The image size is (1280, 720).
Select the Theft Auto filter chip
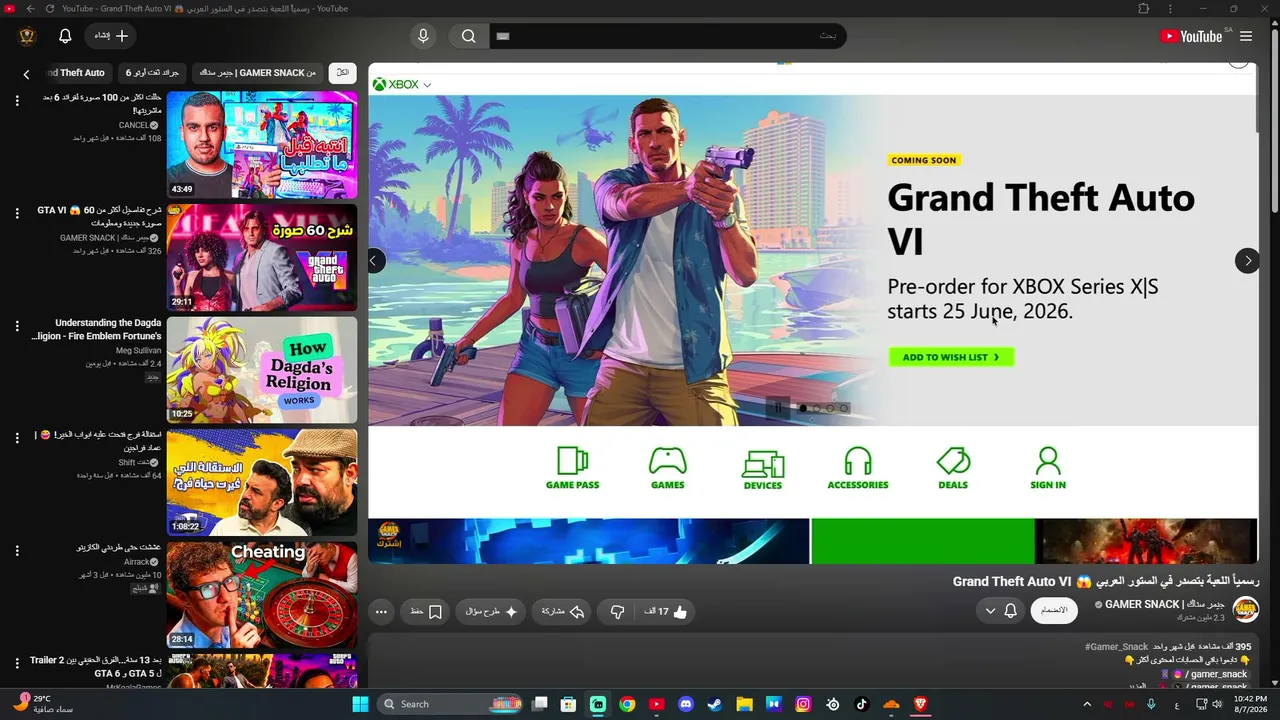coord(74,73)
